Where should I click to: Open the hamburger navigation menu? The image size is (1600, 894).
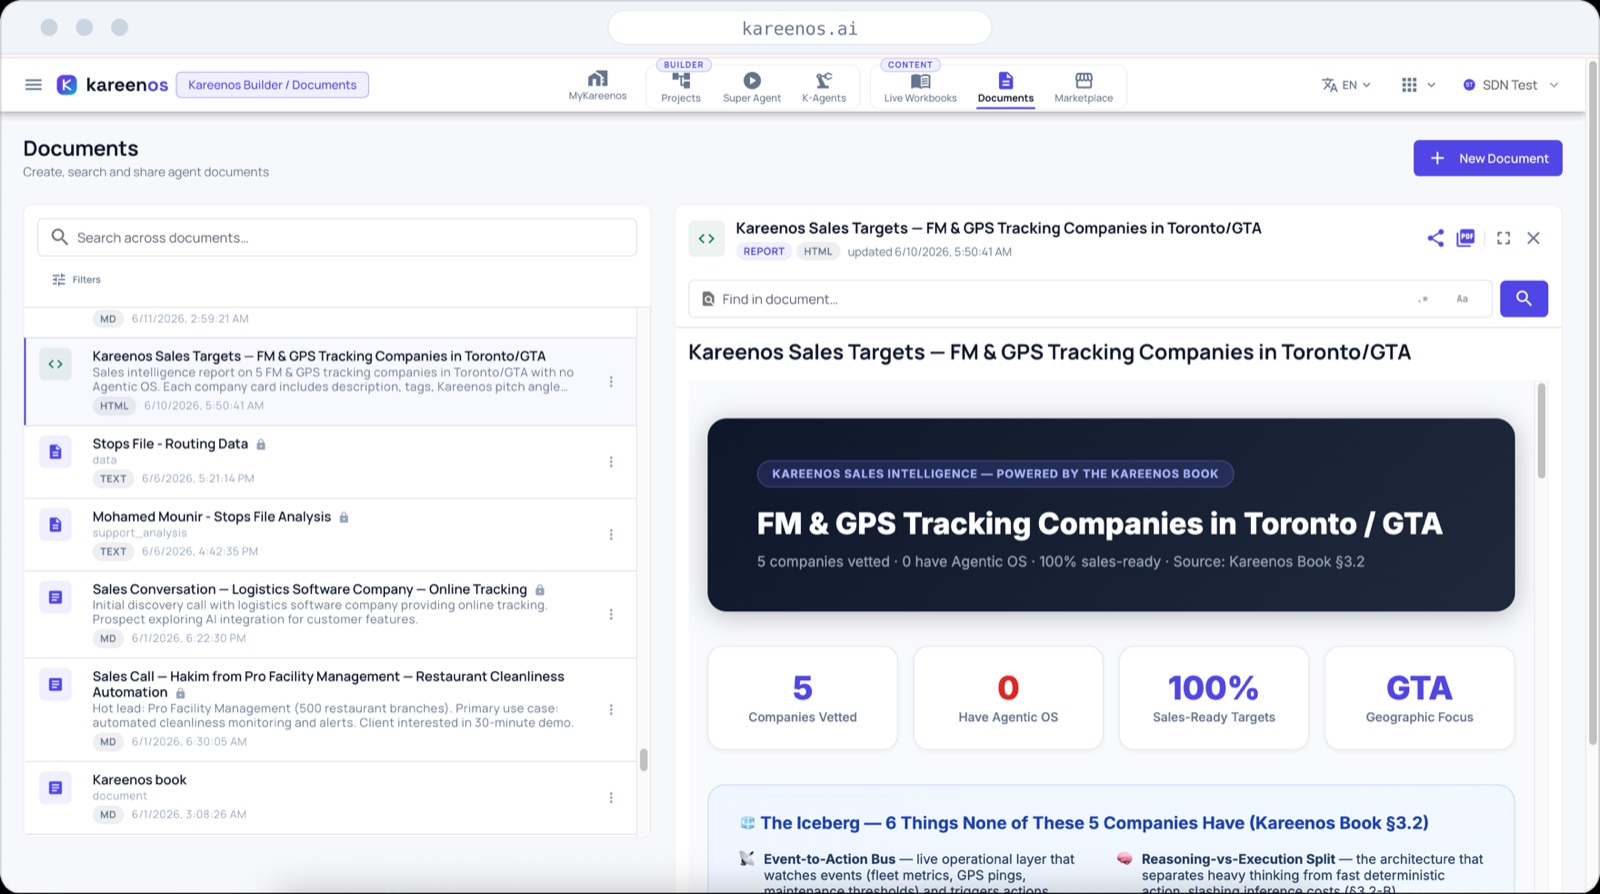point(33,85)
